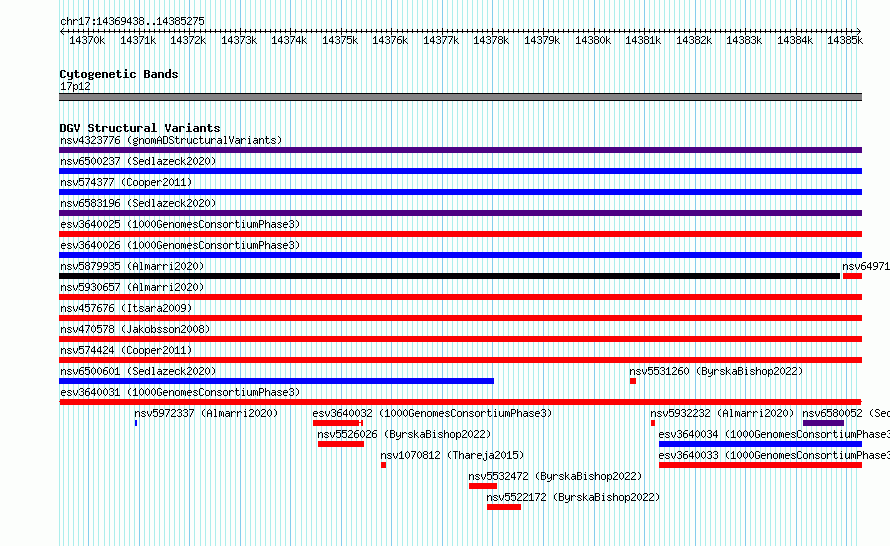Select the purple nsv4323776 variant bar
Screen dimensions: 890x546
point(460,150)
